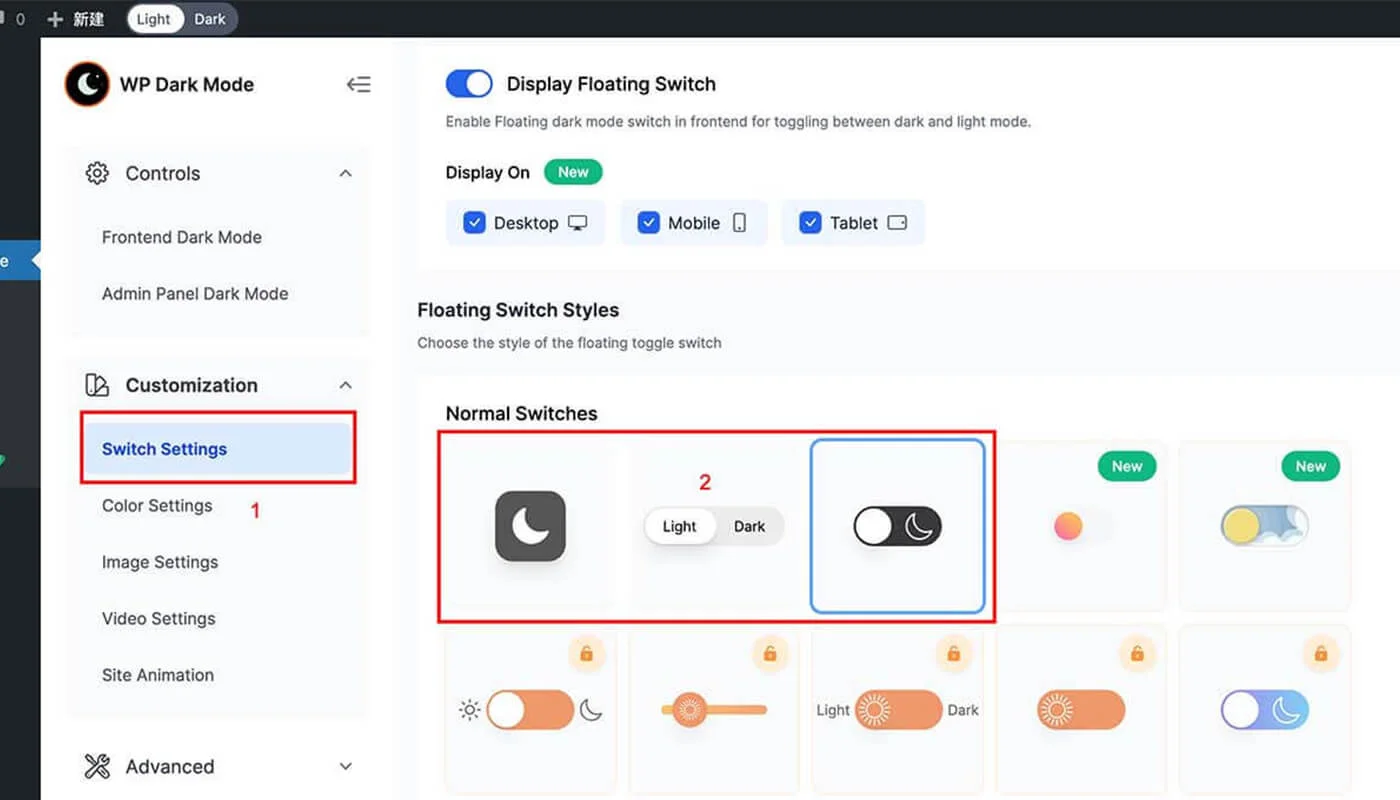Disable the Display Floating Switch toggle
The width and height of the screenshot is (1400, 800).
469,84
